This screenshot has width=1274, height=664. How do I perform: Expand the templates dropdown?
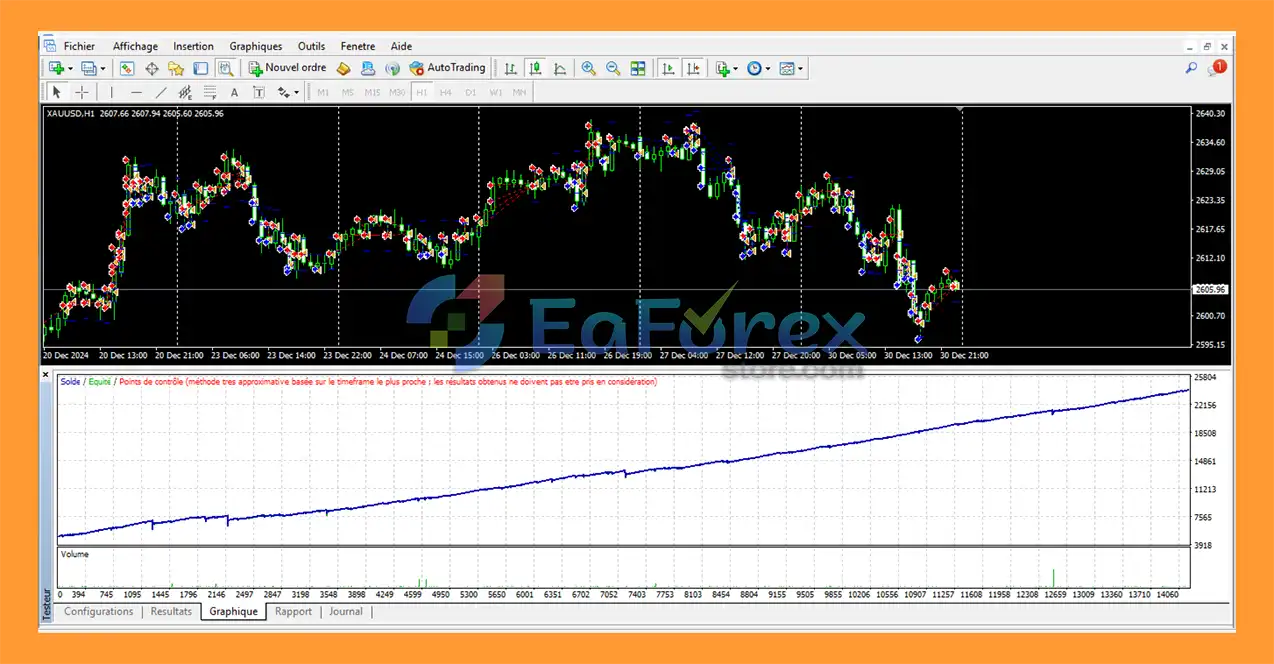800,69
